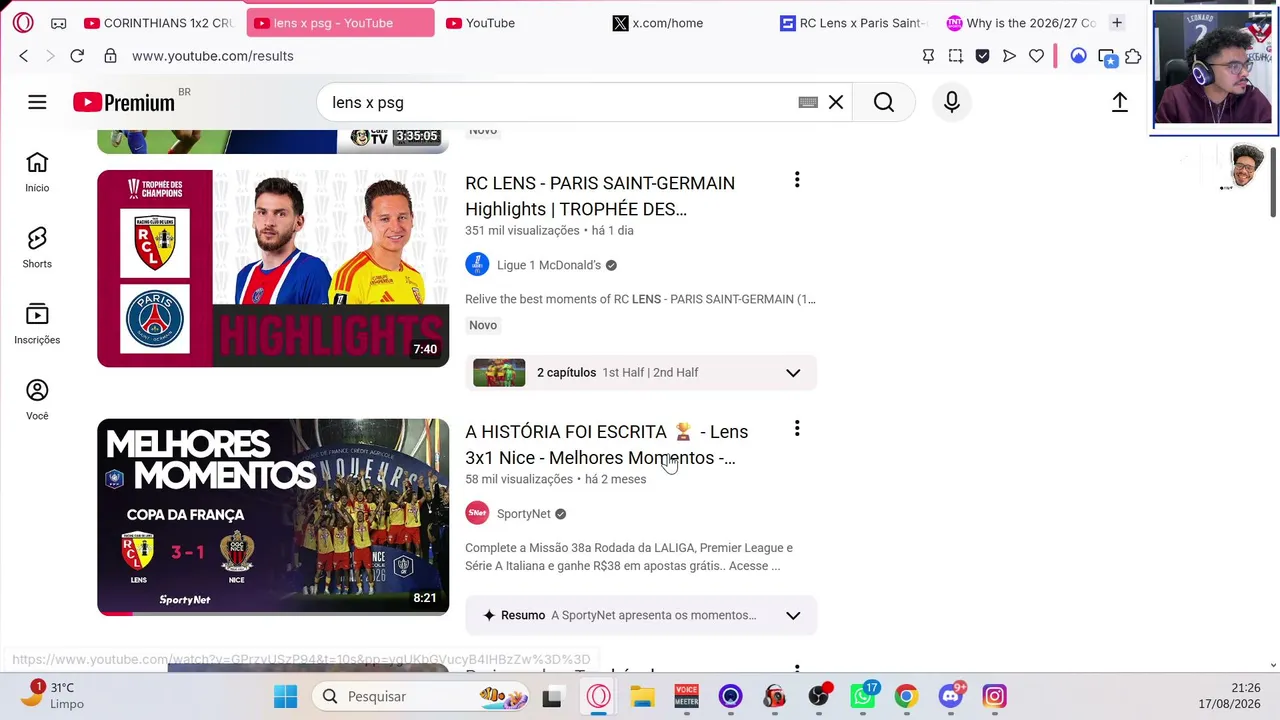Open the Ligue 1 McDonald's channel avatar
Screen dimensions: 1280x720
click(x=477, y=265)
